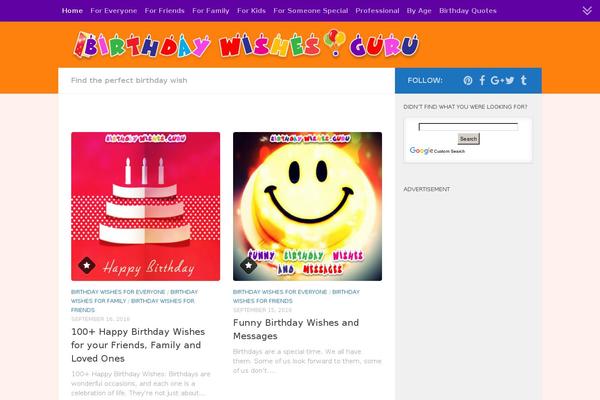The image size is (600, 400).
Task: Go to the Home menu item
Action: [72, 11]
